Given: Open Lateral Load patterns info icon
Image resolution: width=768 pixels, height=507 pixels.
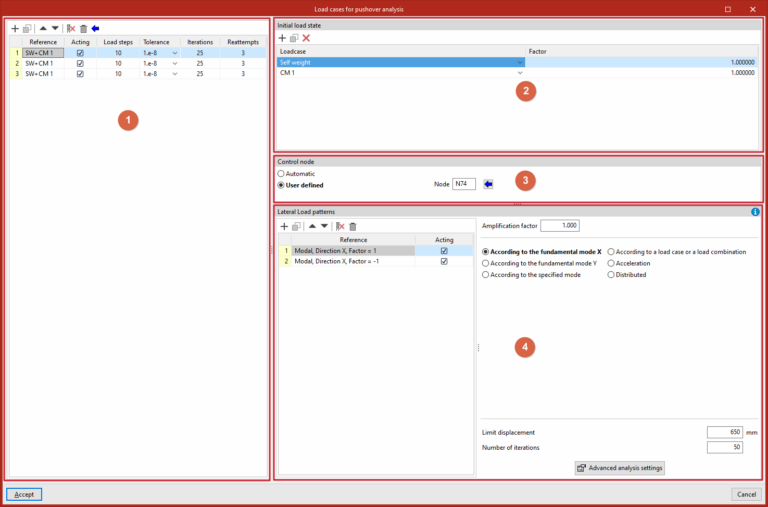Looking at the screenshot, I should click(755, 212).
